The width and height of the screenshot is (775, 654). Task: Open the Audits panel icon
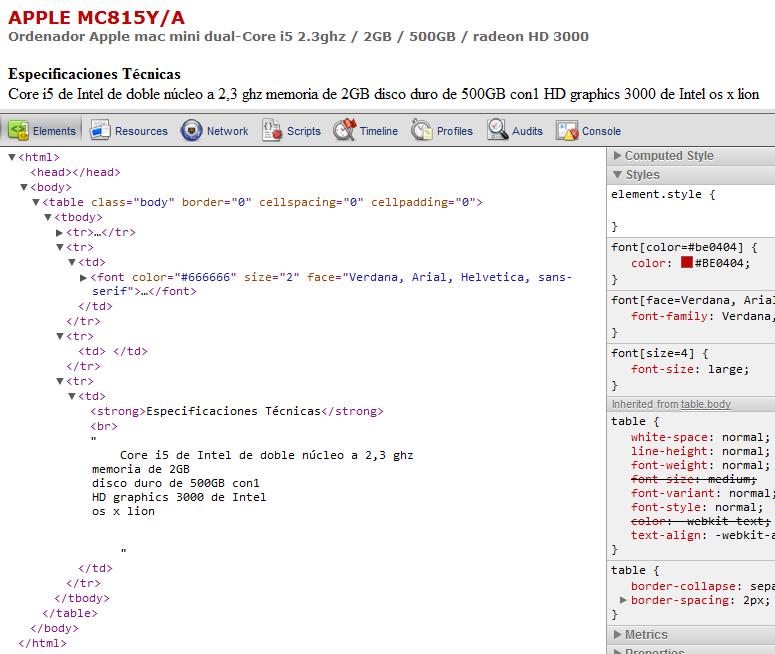[x=497, y=131]
